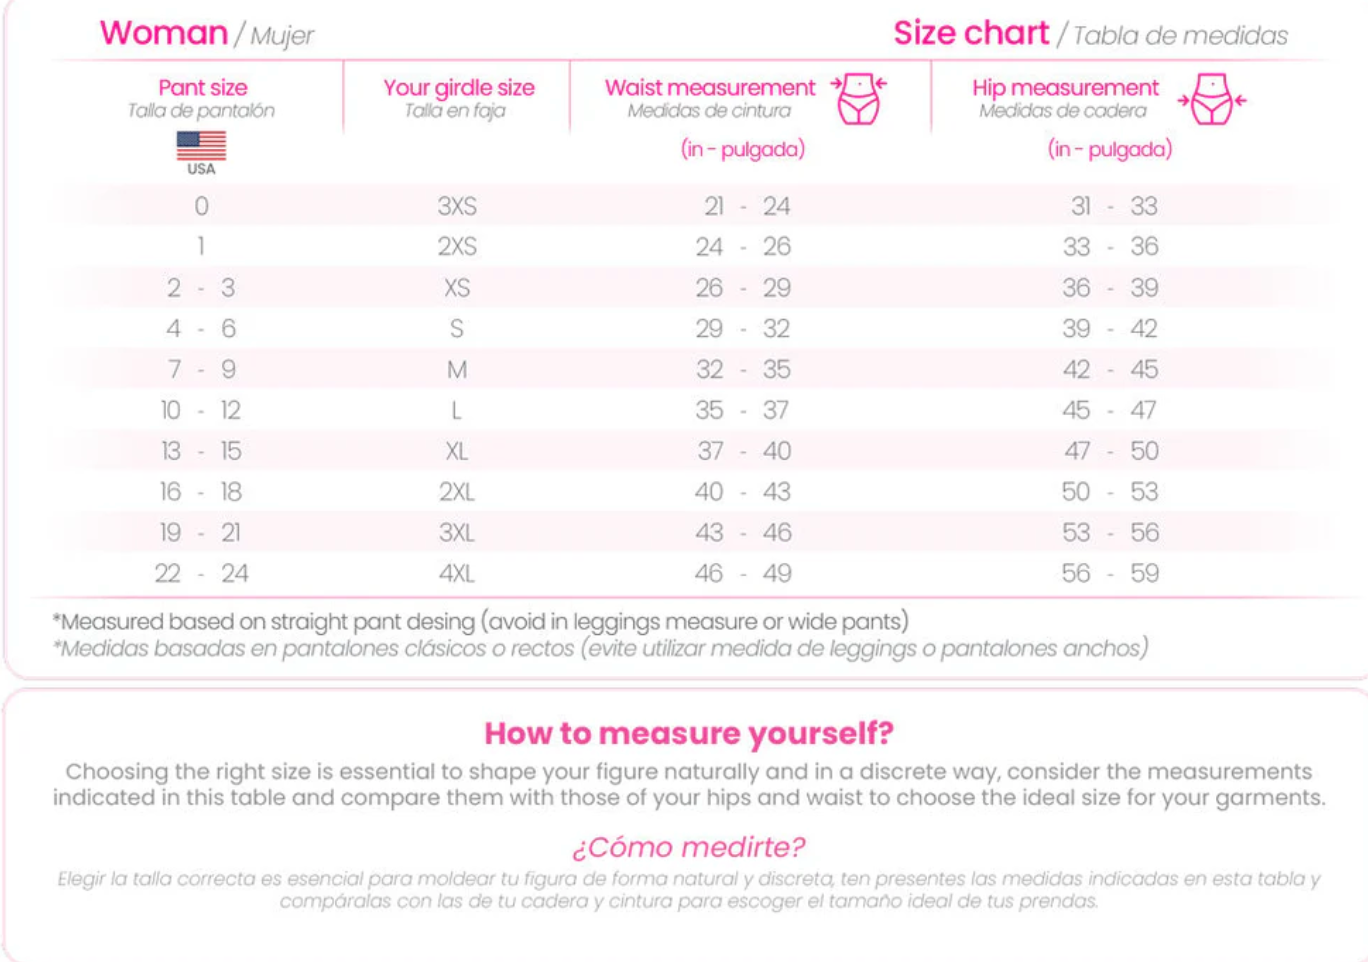Select the 3XL girdle size cell
The width and height of the screenshot is (1368, 962).
tap(457, 533)
